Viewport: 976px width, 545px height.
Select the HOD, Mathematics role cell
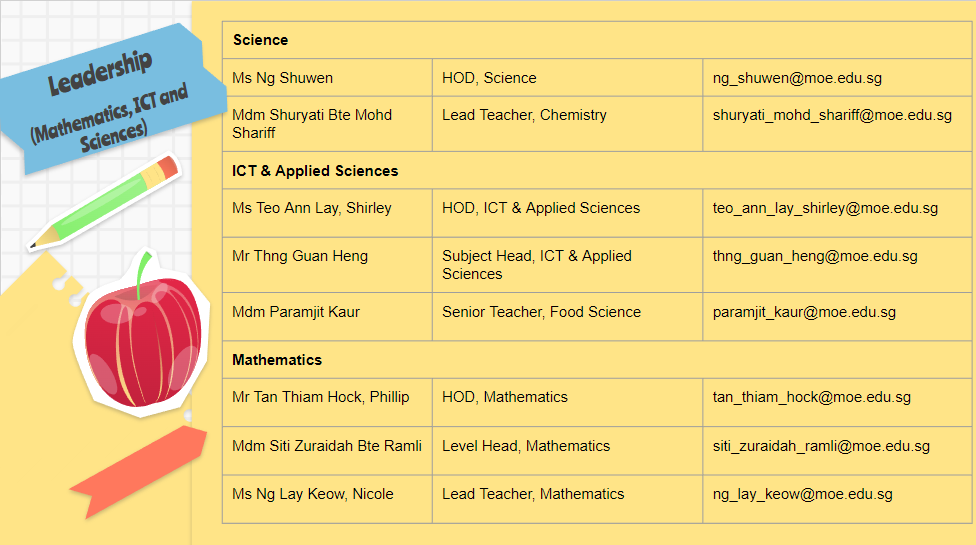point(505,397)
